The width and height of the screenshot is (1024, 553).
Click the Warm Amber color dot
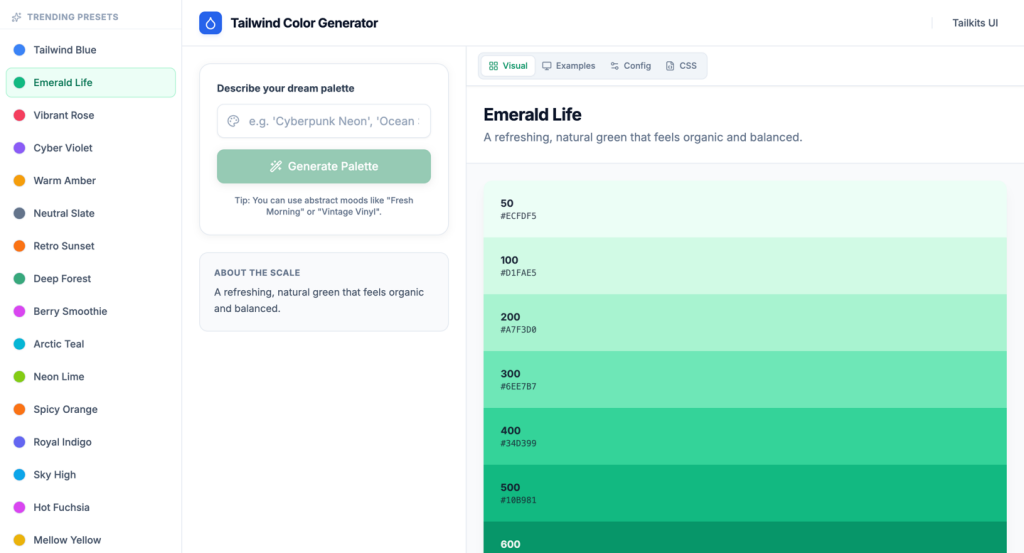point(19,181)
